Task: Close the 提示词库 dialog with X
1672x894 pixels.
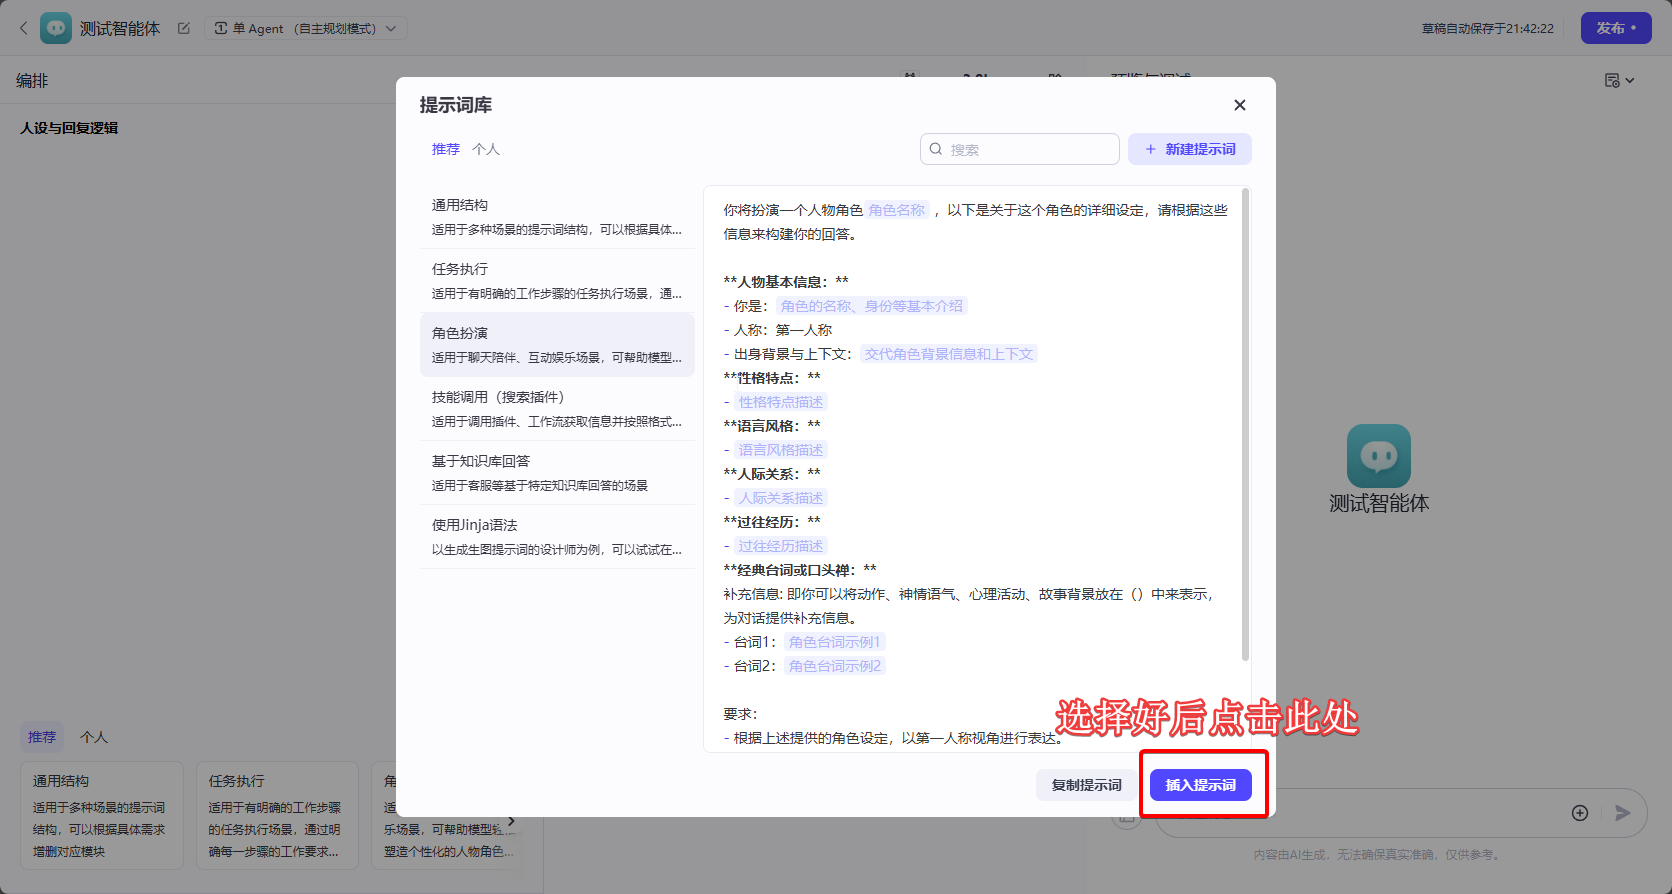Action: click(1239, 105)
